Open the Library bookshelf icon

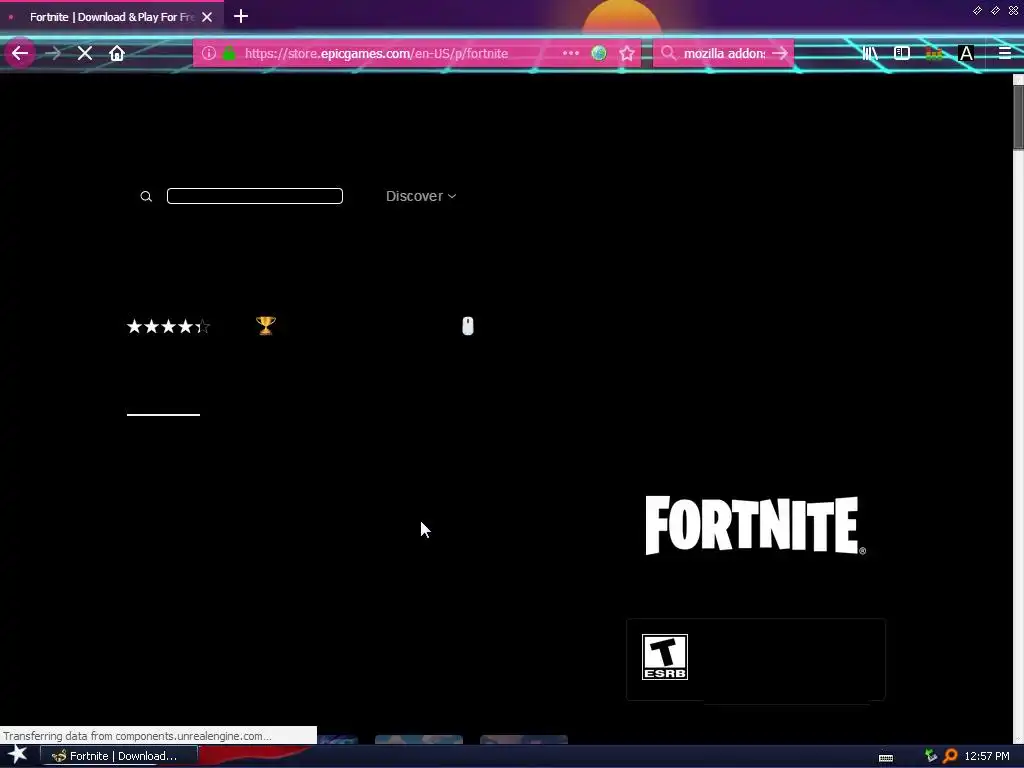[x=870, y=53]
